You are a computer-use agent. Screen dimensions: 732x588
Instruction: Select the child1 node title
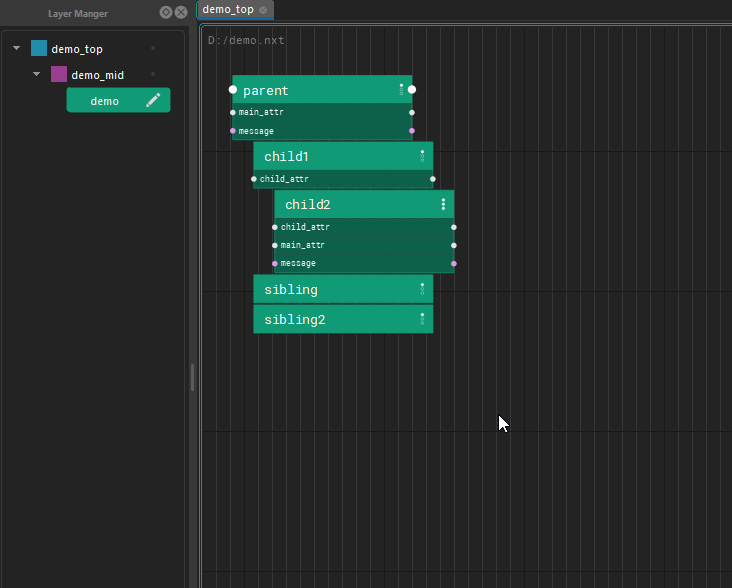286,156
